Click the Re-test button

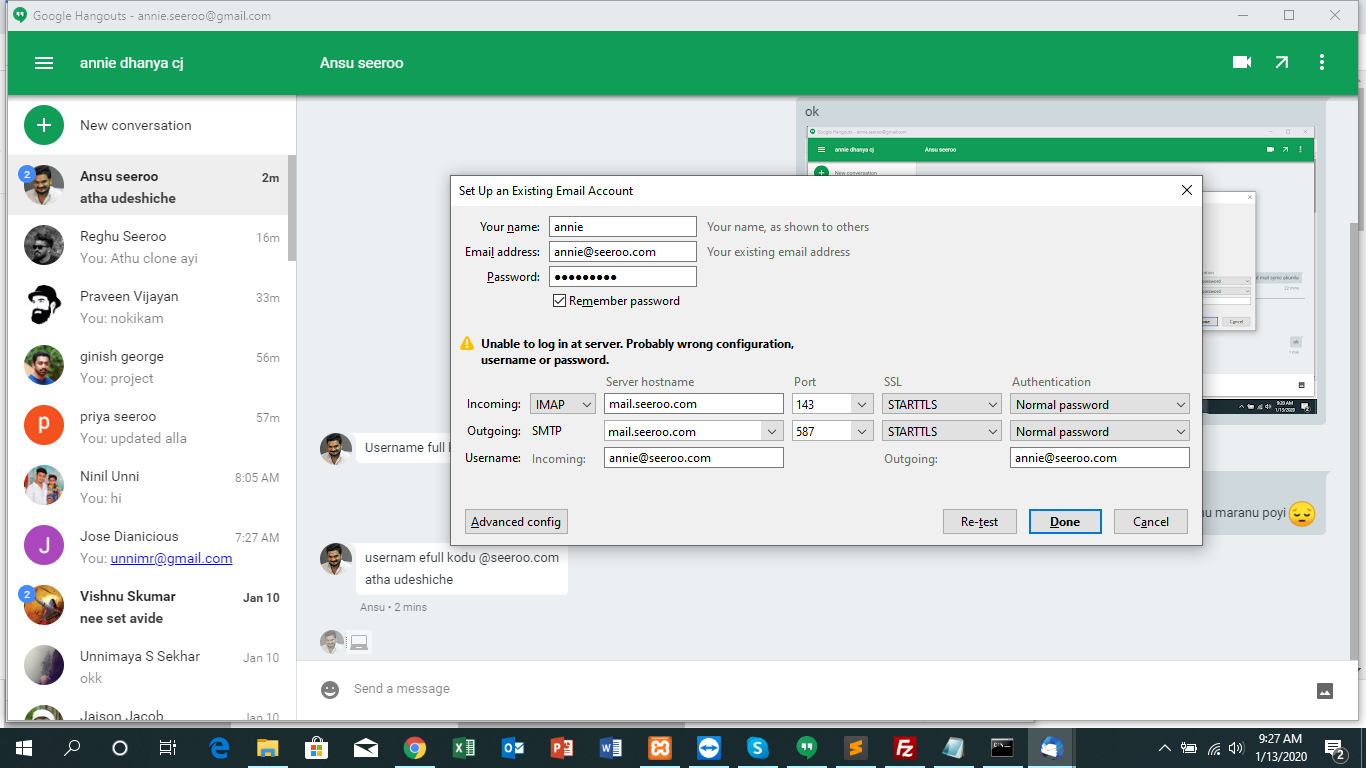click(979, 522)
